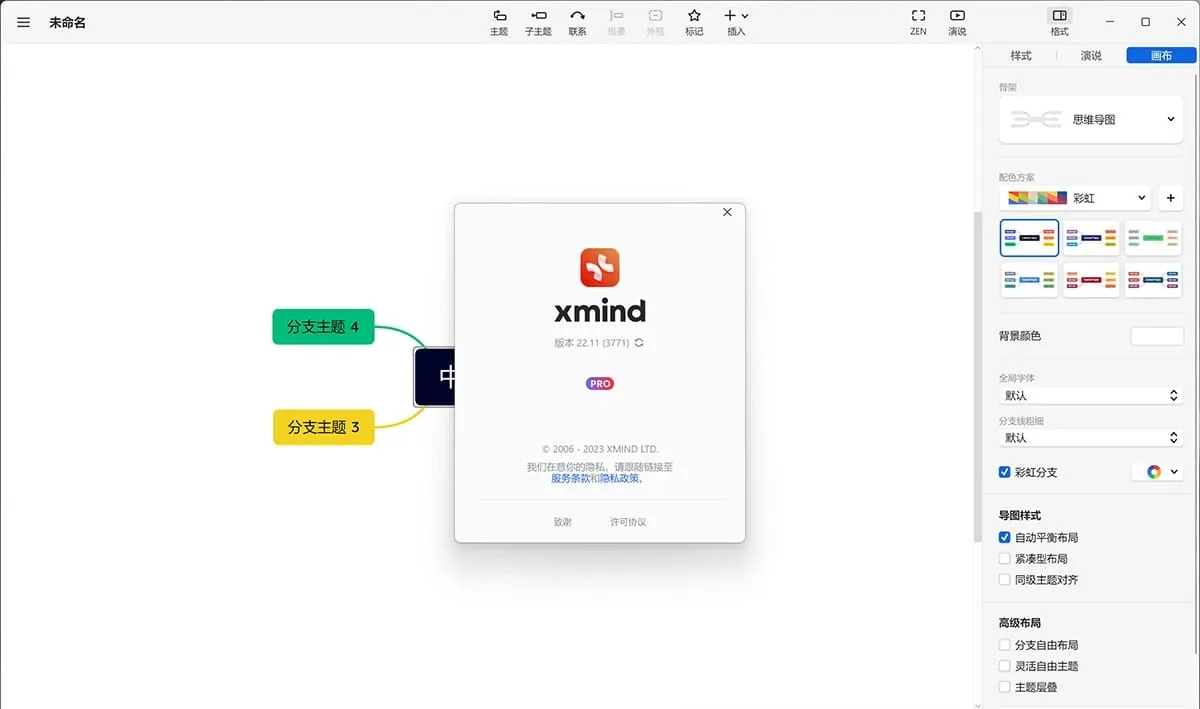Open the 插入 plus menu
The height and width of the screenshot is (709, 1200).
736,22
